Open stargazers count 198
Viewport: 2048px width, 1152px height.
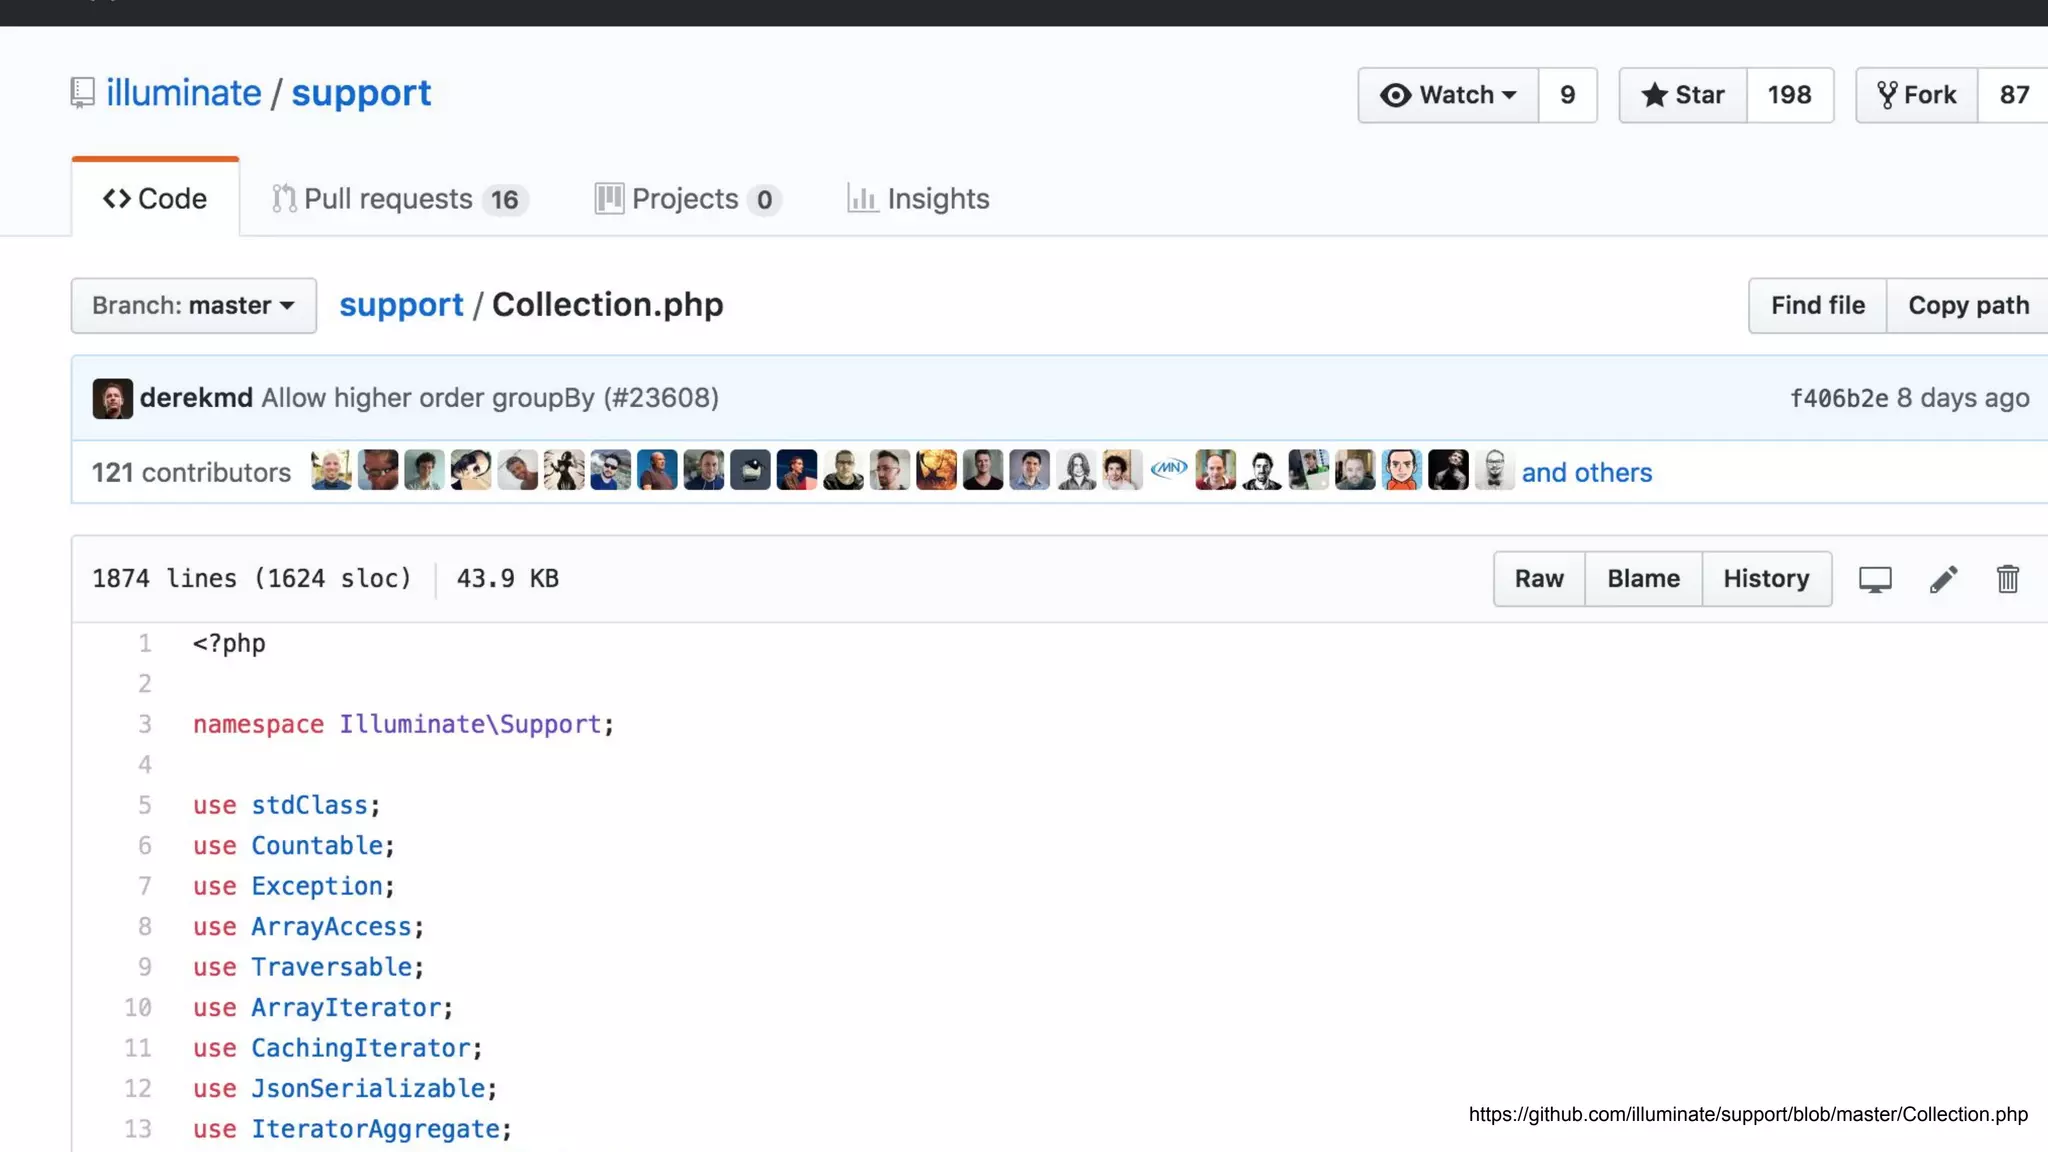1790,95
